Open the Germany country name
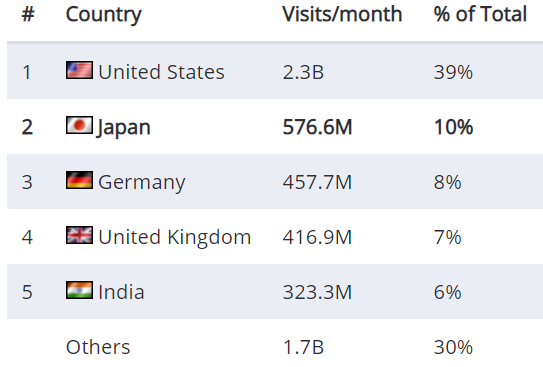 [142, 182]
